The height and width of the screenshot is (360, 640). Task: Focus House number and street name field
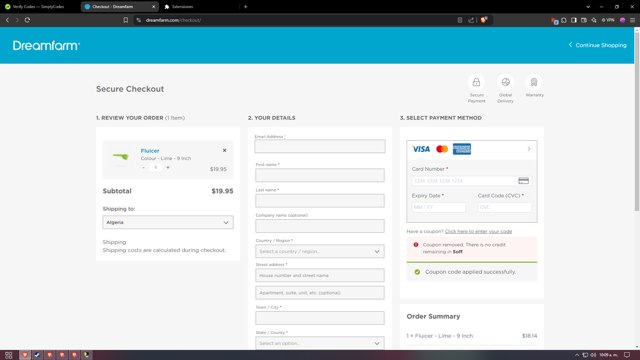point(320,275)
